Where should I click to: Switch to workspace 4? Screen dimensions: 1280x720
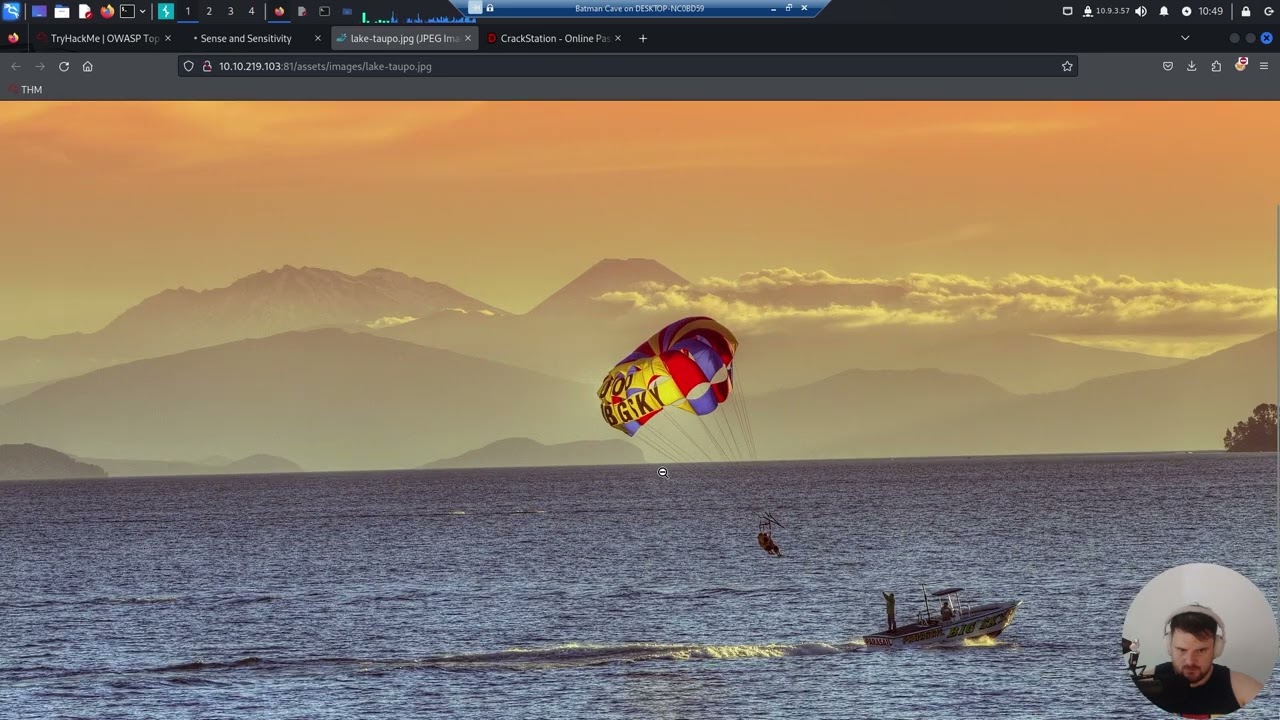pyautogui.click(x=251, y=11)
